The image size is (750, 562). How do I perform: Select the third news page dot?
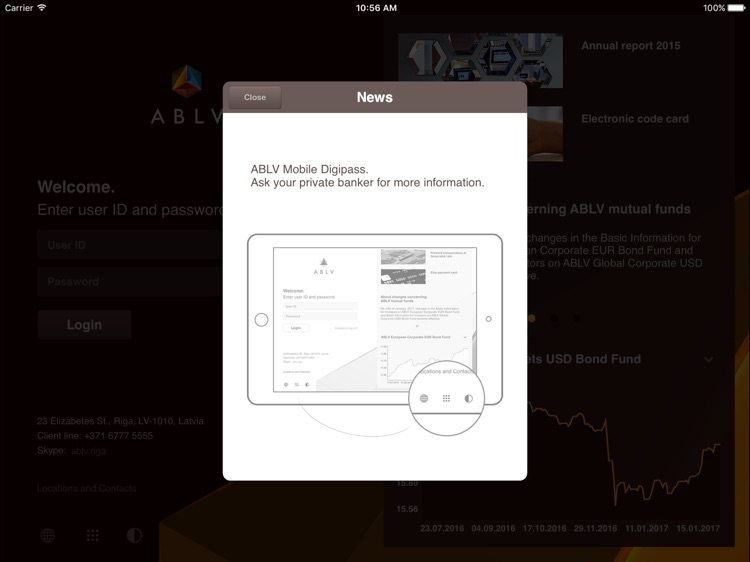tap(576, 318)
